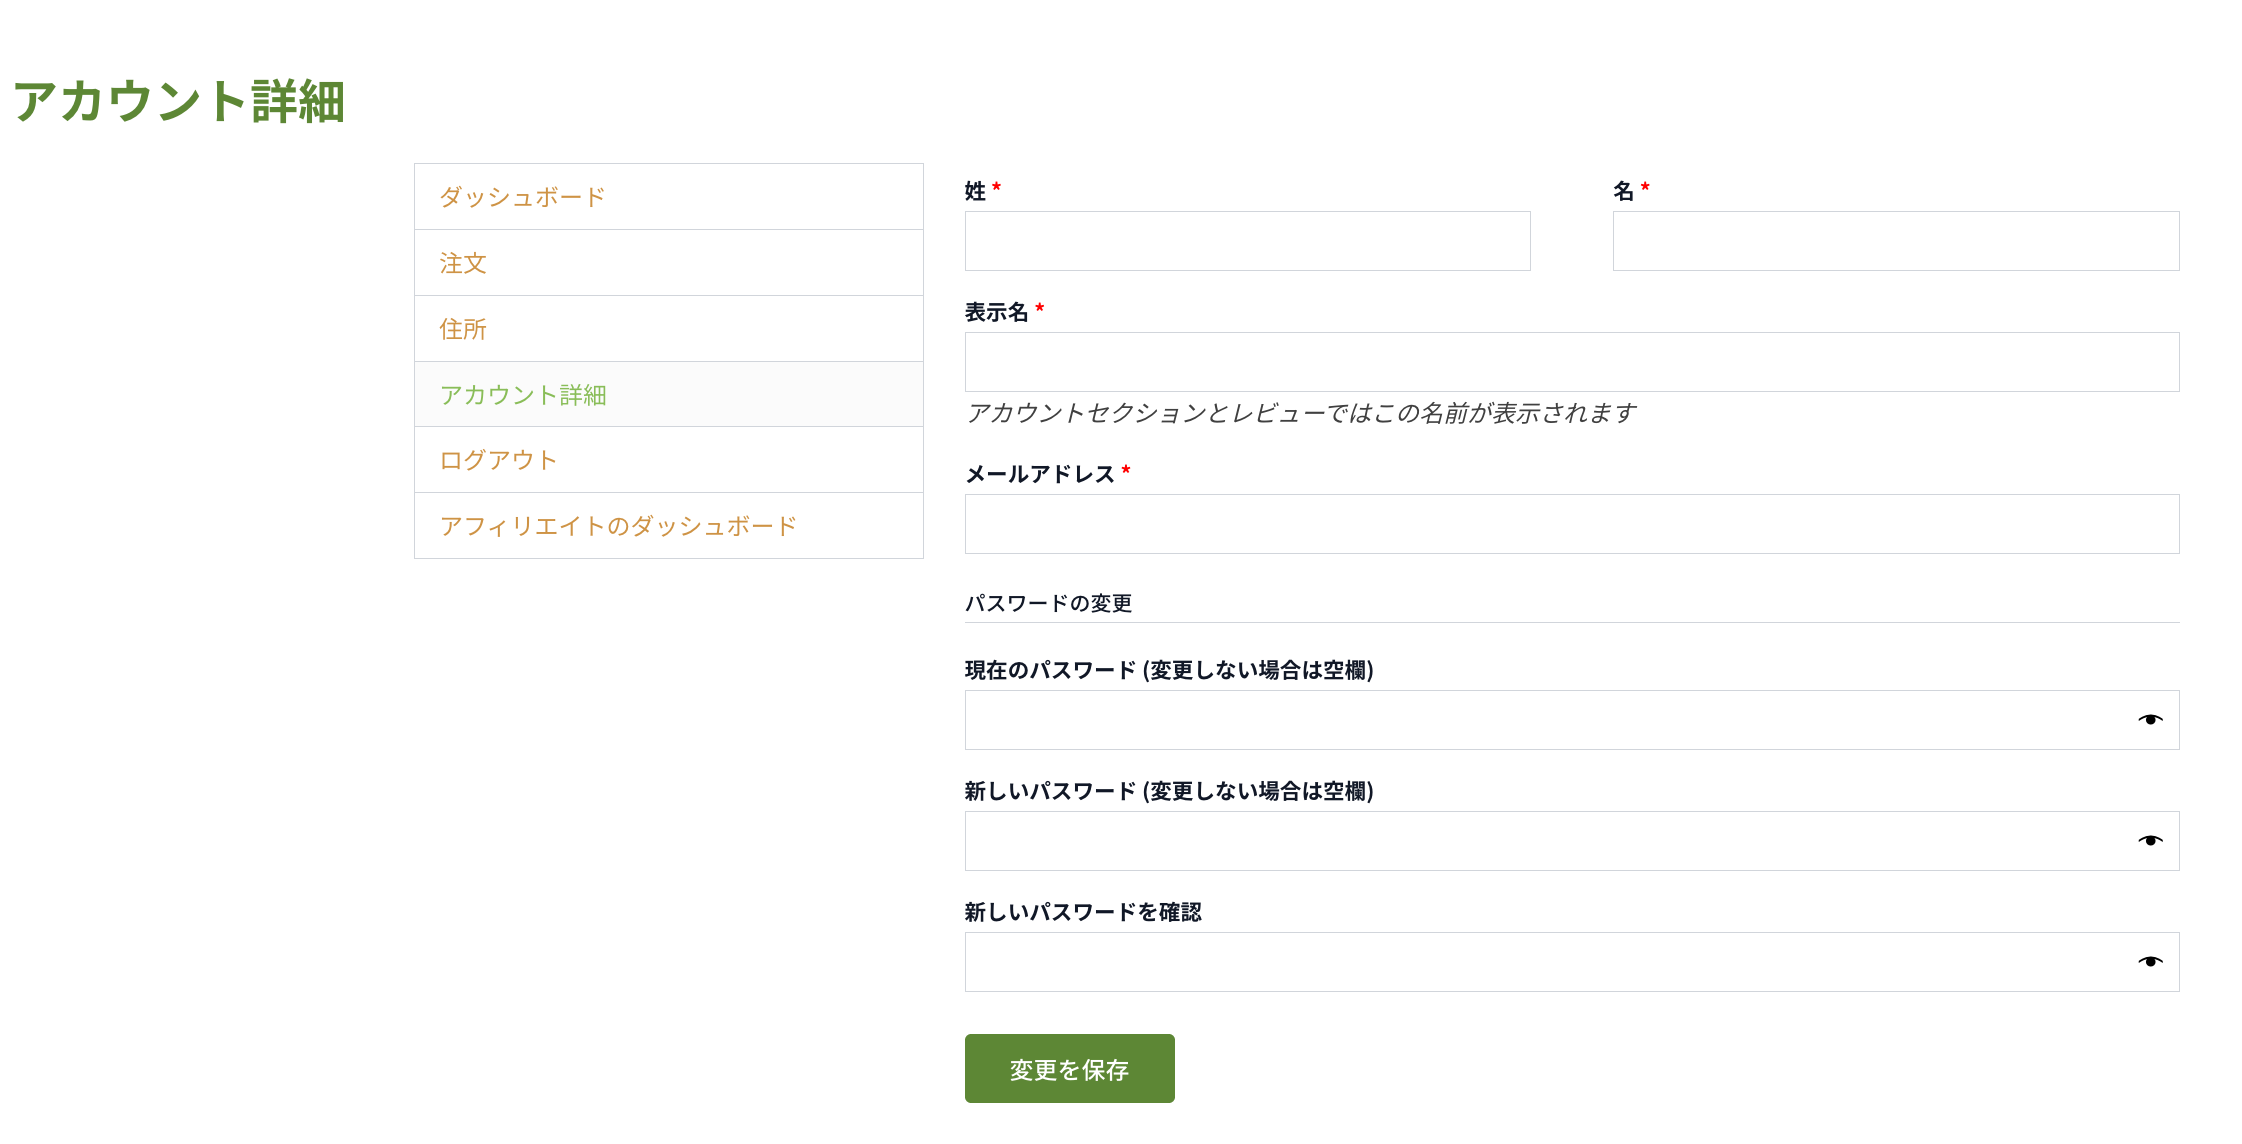Show the current password via eye icon
The image size is (2242, 1144).
click(2150, 720)
